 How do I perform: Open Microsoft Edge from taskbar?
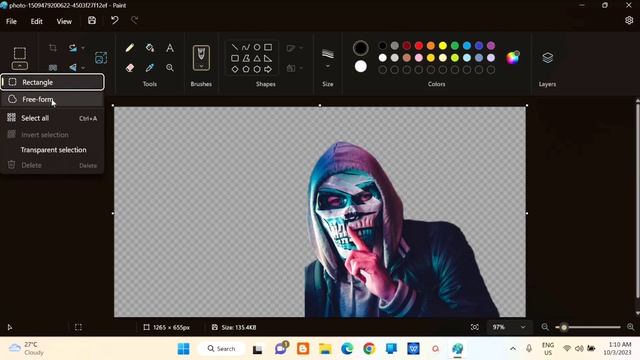(347, 349)
